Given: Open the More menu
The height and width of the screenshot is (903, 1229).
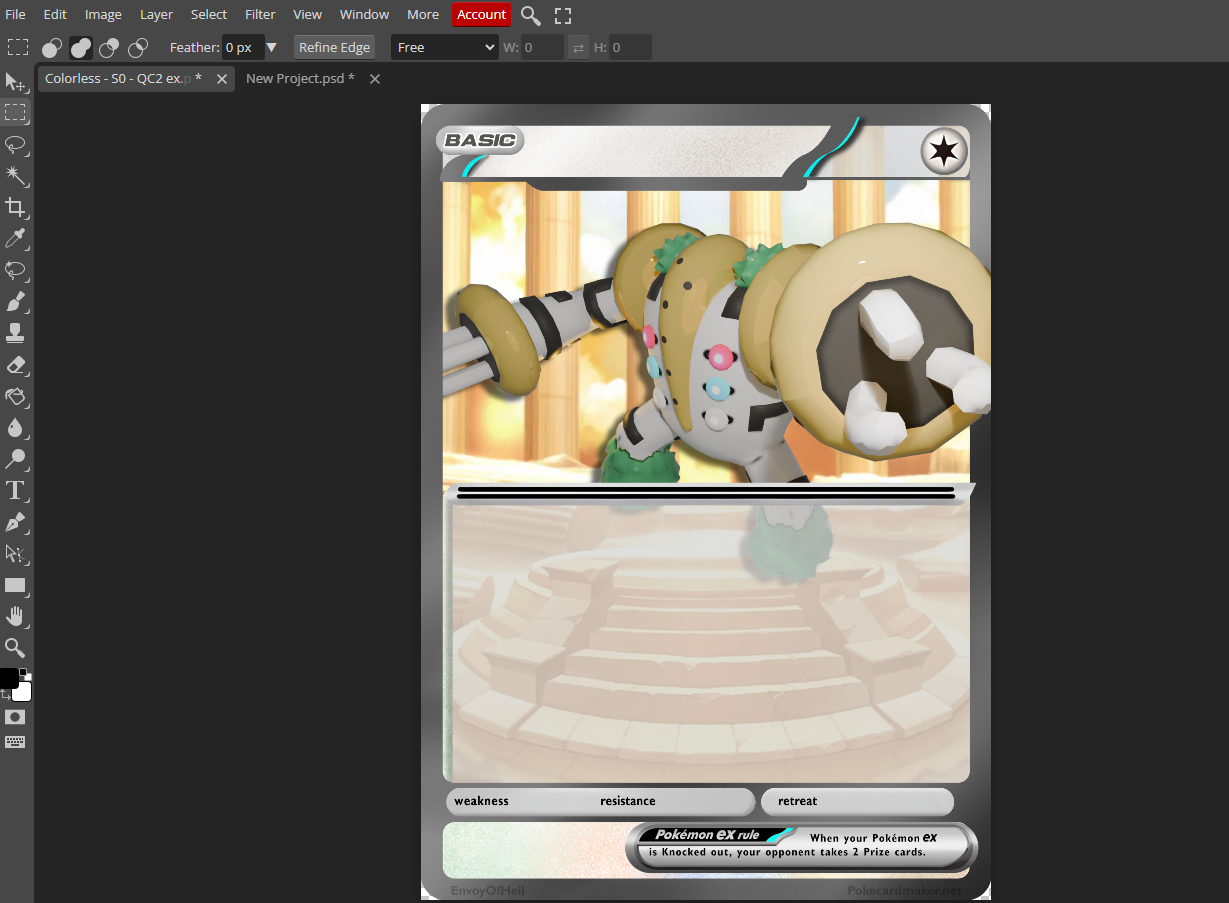Looking at the screenshot, I should tap(423, 14).
